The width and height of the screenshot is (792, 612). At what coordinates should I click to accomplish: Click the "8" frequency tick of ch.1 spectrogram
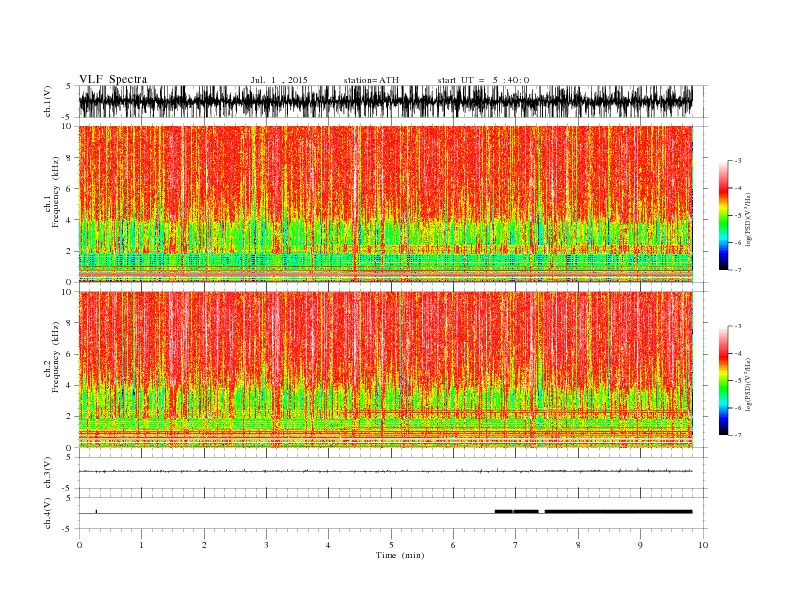pyautogui.click(x=70, y=158)
